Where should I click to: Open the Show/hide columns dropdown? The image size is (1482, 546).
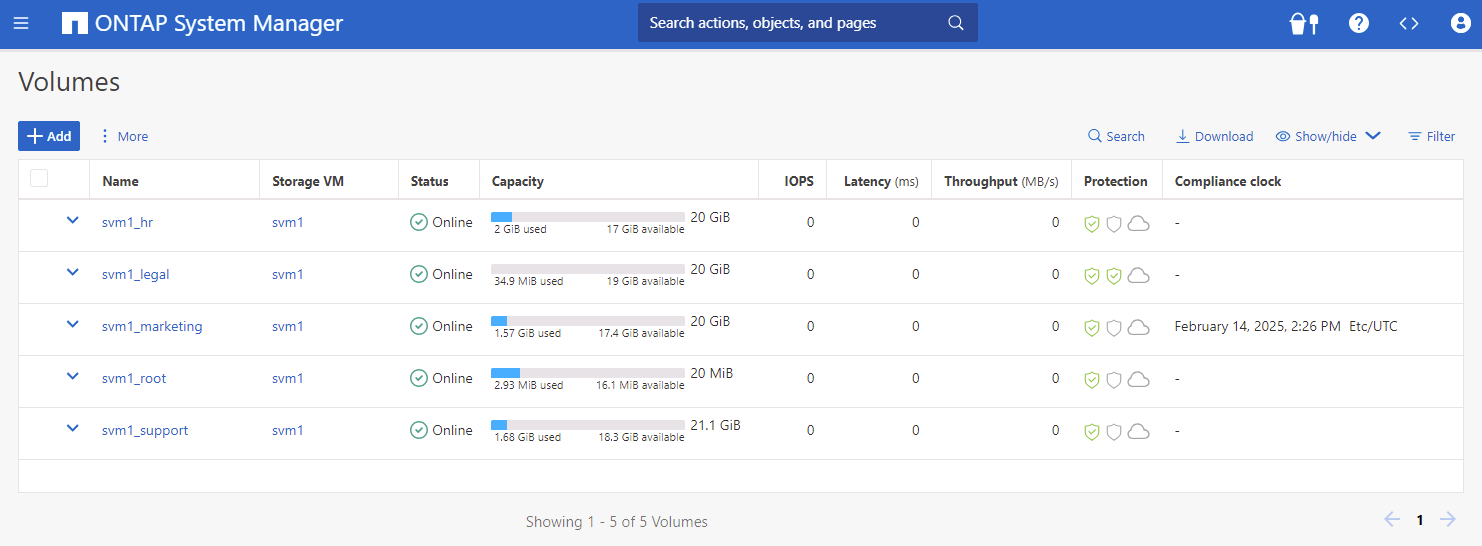click(1327, 136)
